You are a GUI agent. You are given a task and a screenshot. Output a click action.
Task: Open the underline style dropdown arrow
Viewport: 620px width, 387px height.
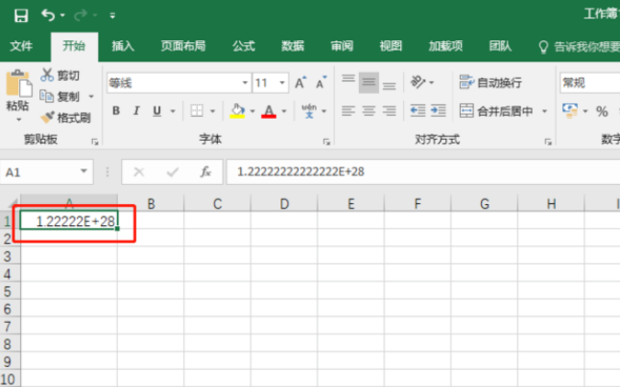pos(173,111)
